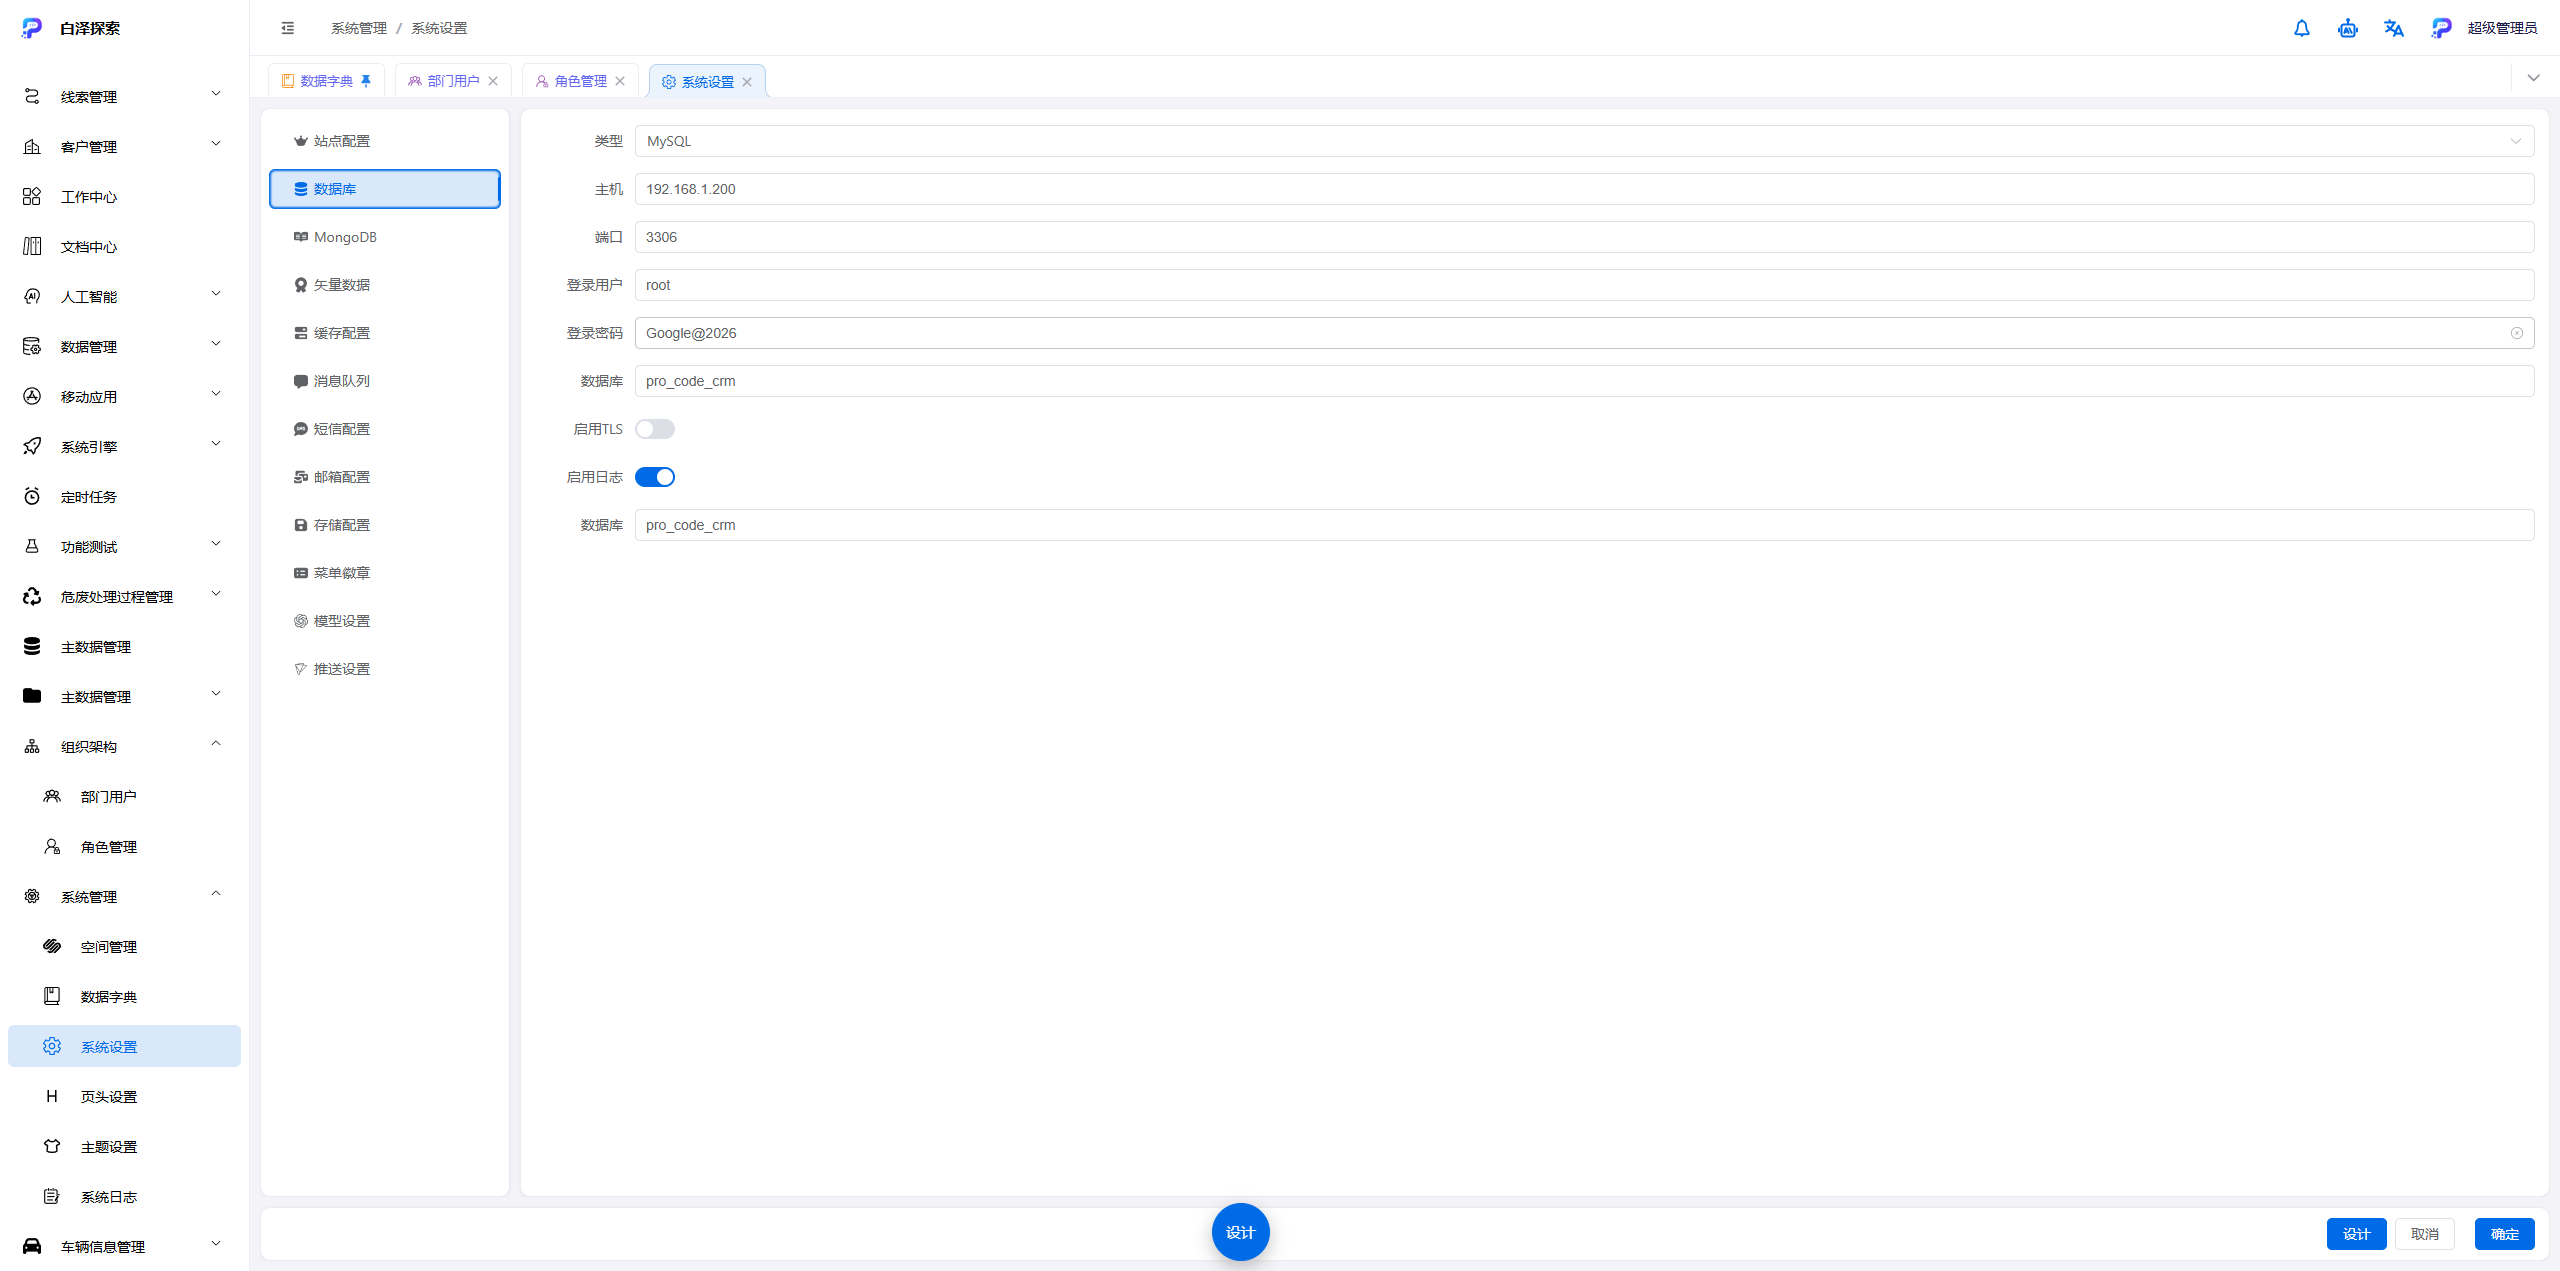Open the AI robot assistant icon
This screenshot has height=1271, width=2560.
[x=2348, y=28]
